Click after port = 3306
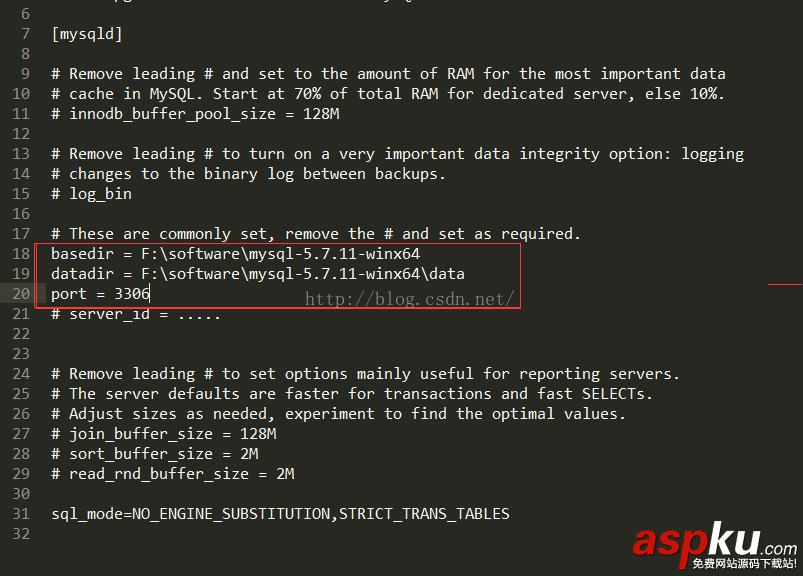The width and height of the screenshot is (803, 576). coord(150,294)
